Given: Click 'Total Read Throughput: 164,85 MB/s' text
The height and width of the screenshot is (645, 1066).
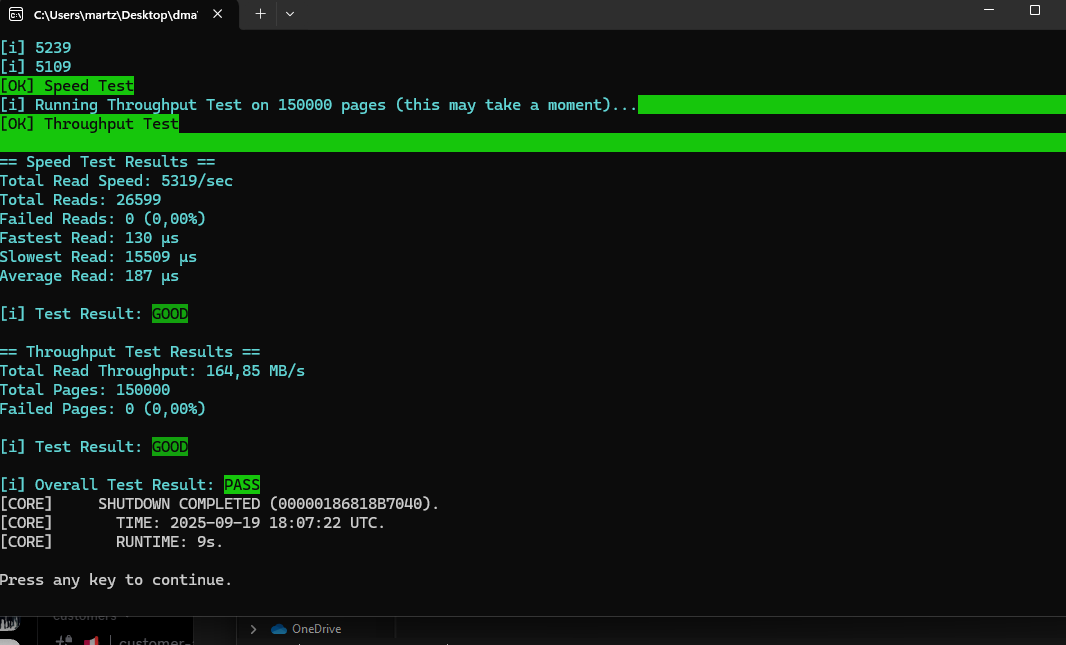Looking at the screenshot, I should point(152,371).
